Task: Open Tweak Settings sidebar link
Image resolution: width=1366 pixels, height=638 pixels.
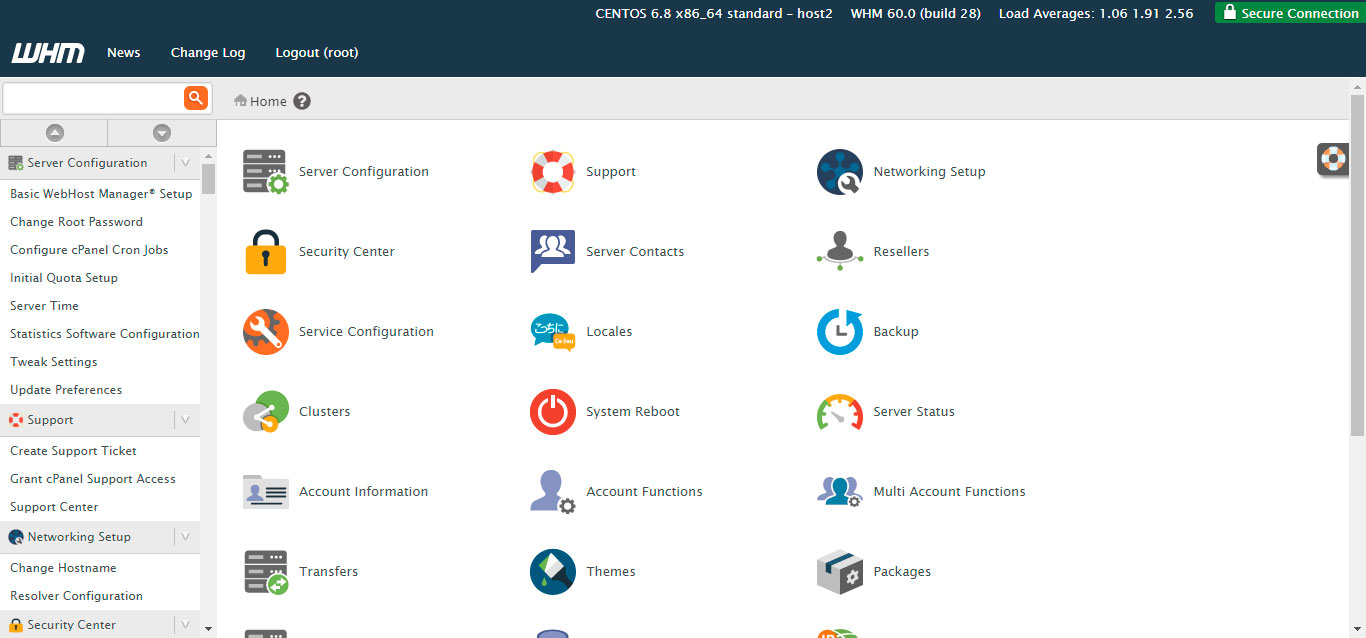Action: coord(54,362)
